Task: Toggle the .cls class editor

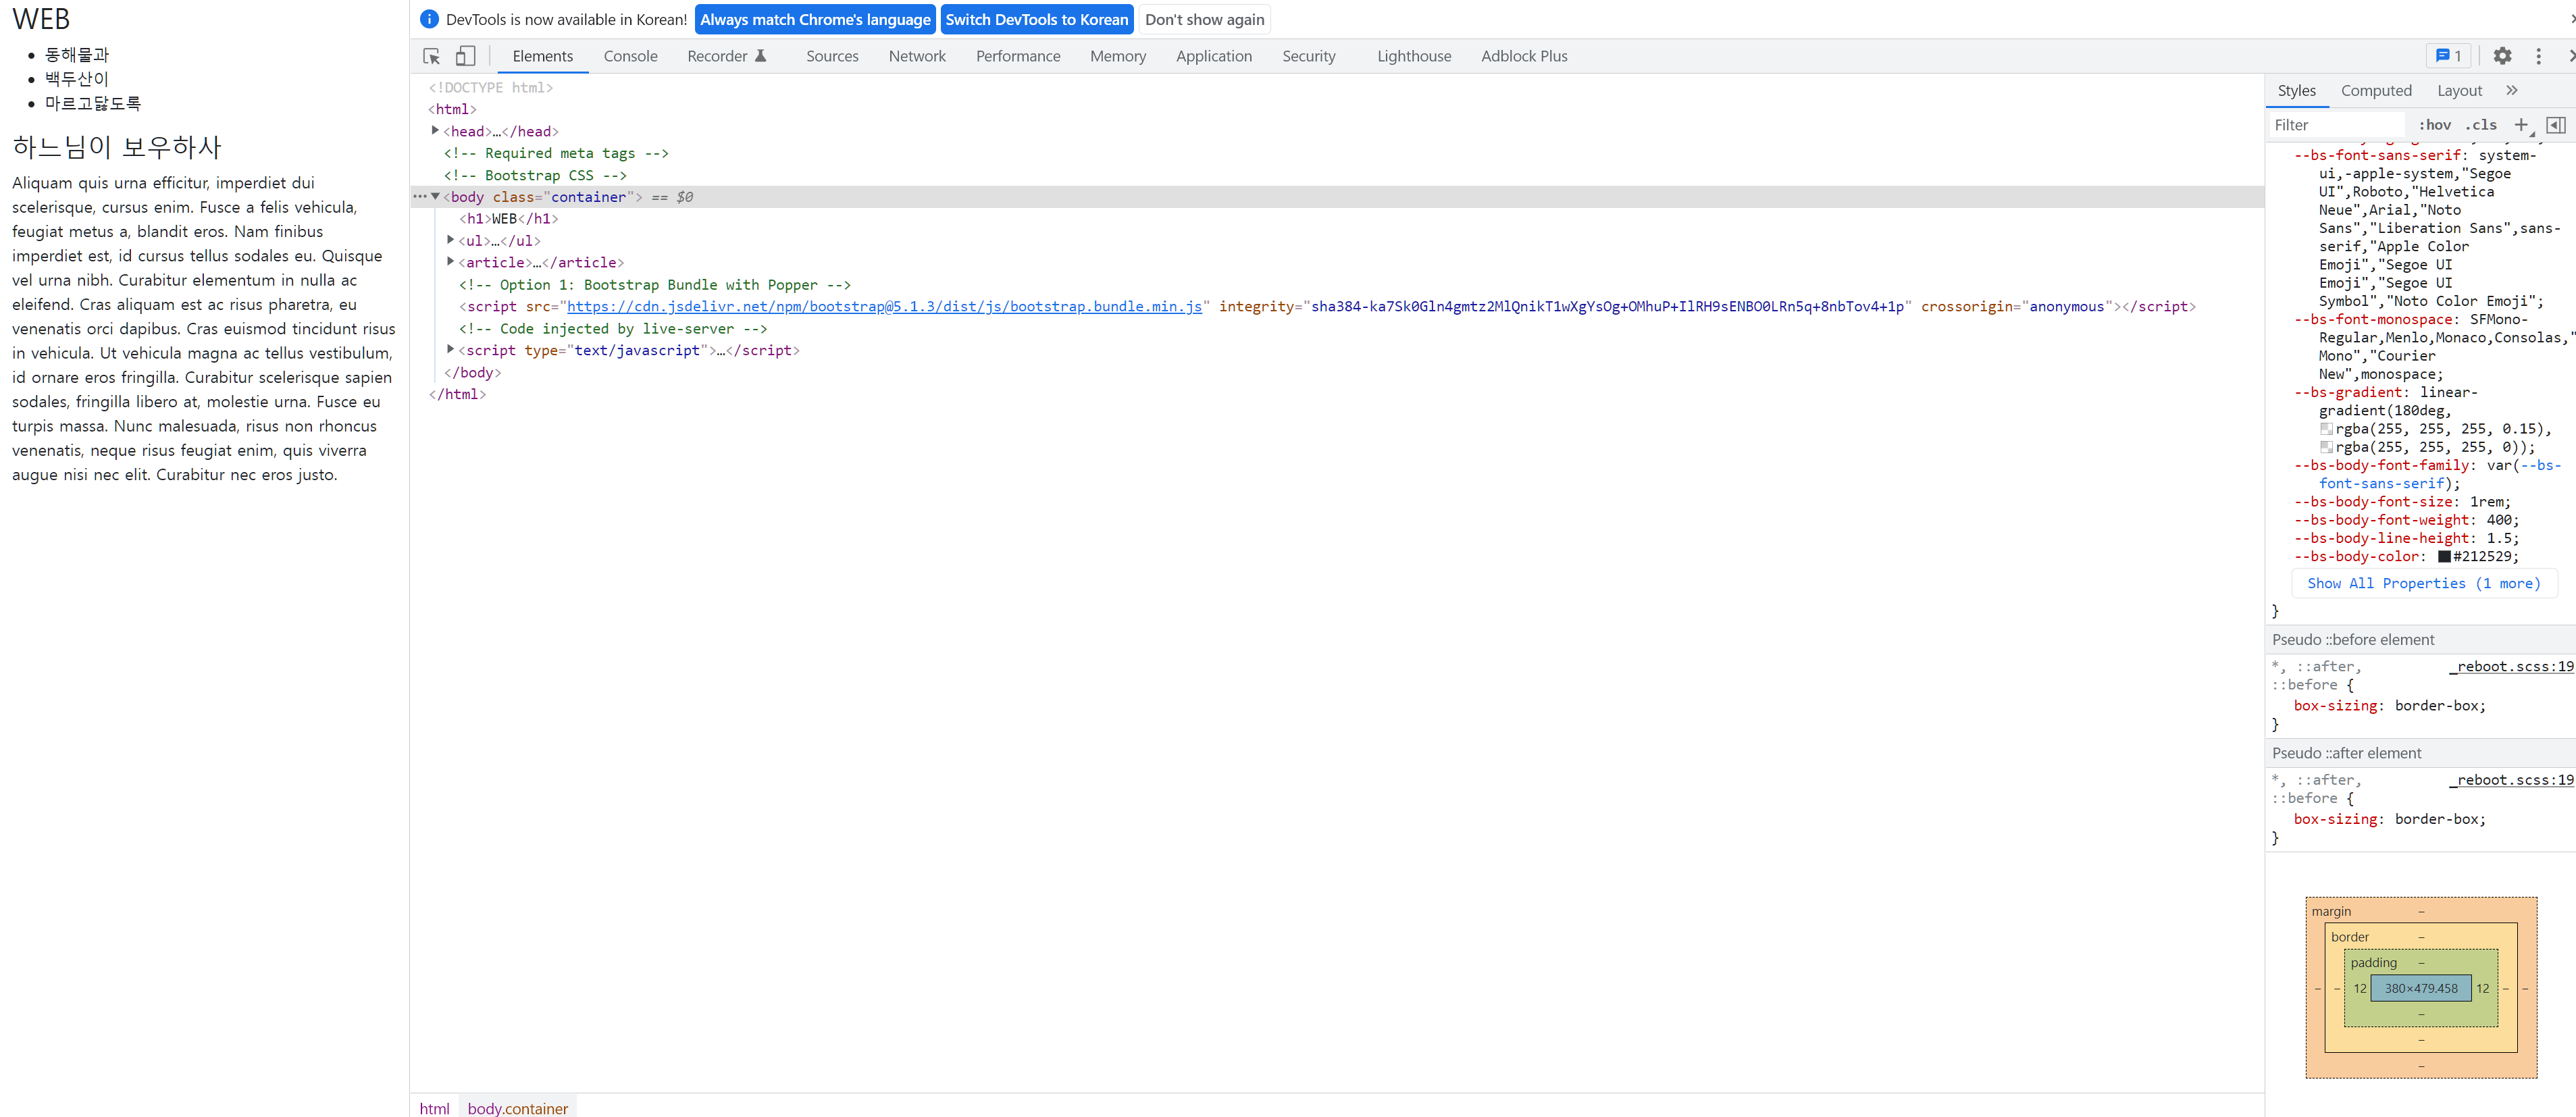Action: click(x=2481, y=125)
